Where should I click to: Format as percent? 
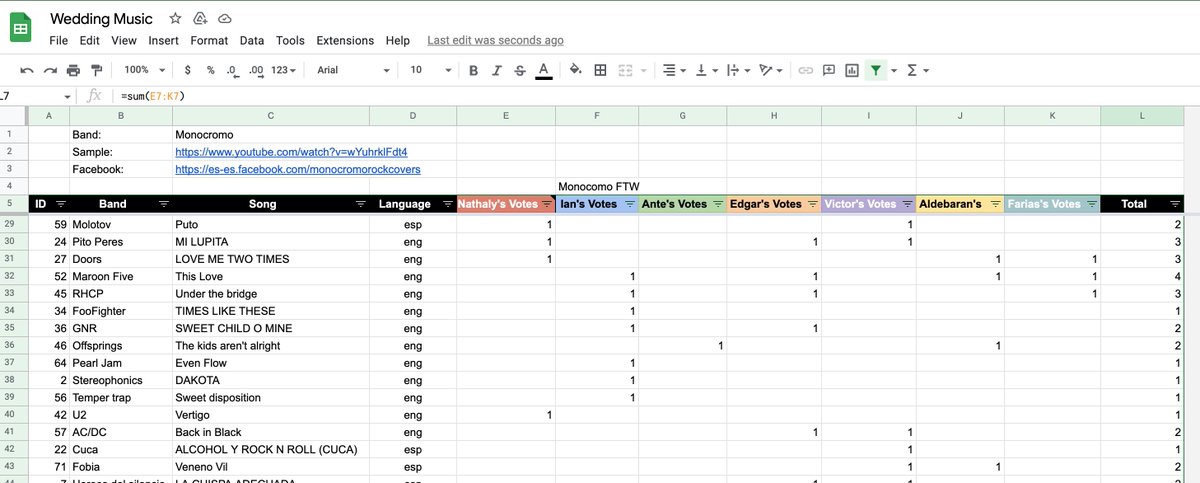point(210,70)
